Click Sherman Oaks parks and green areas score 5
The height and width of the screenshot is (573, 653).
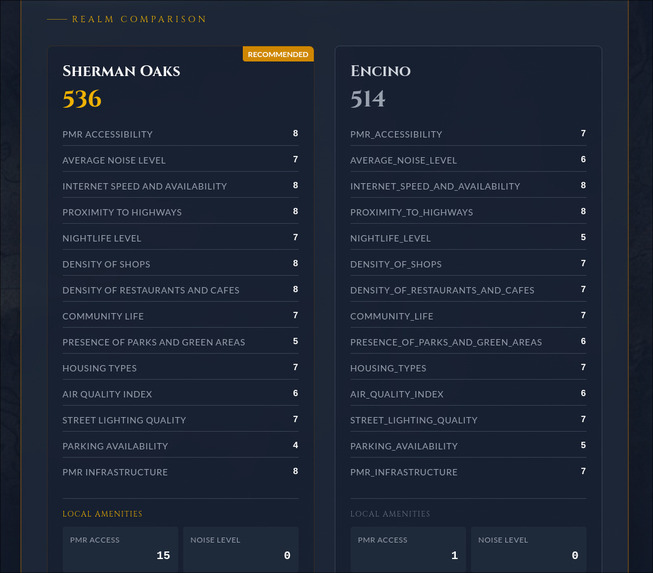click(295, 341)
